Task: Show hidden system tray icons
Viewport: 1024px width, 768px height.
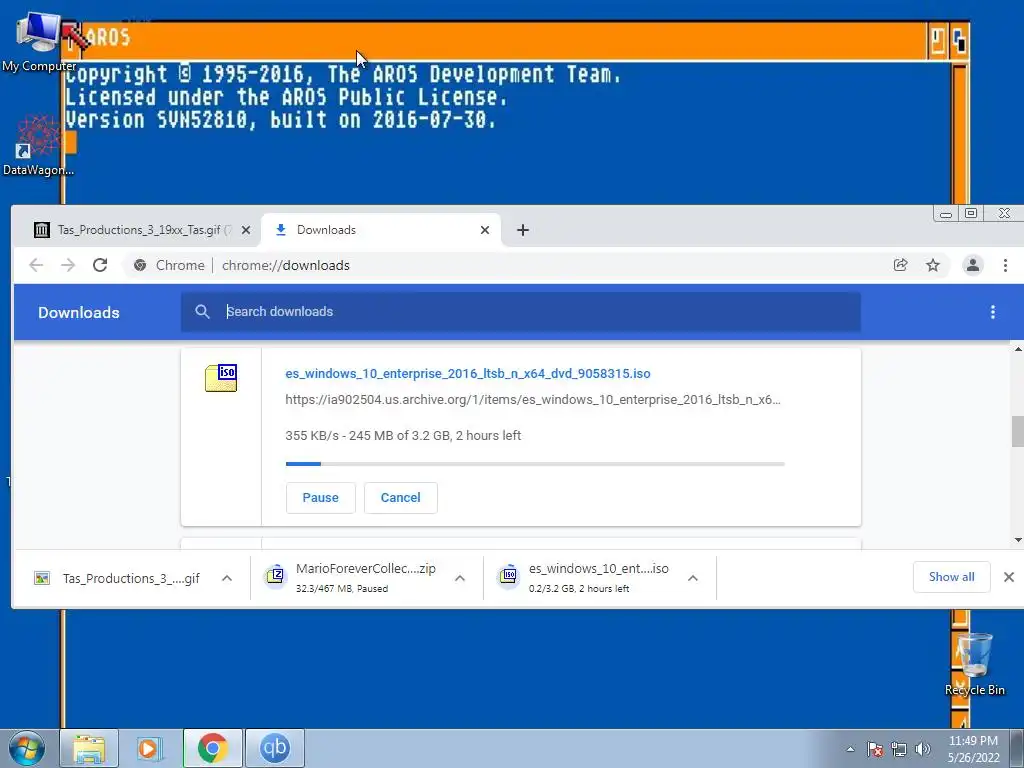Action: click(x=850, y=749)
